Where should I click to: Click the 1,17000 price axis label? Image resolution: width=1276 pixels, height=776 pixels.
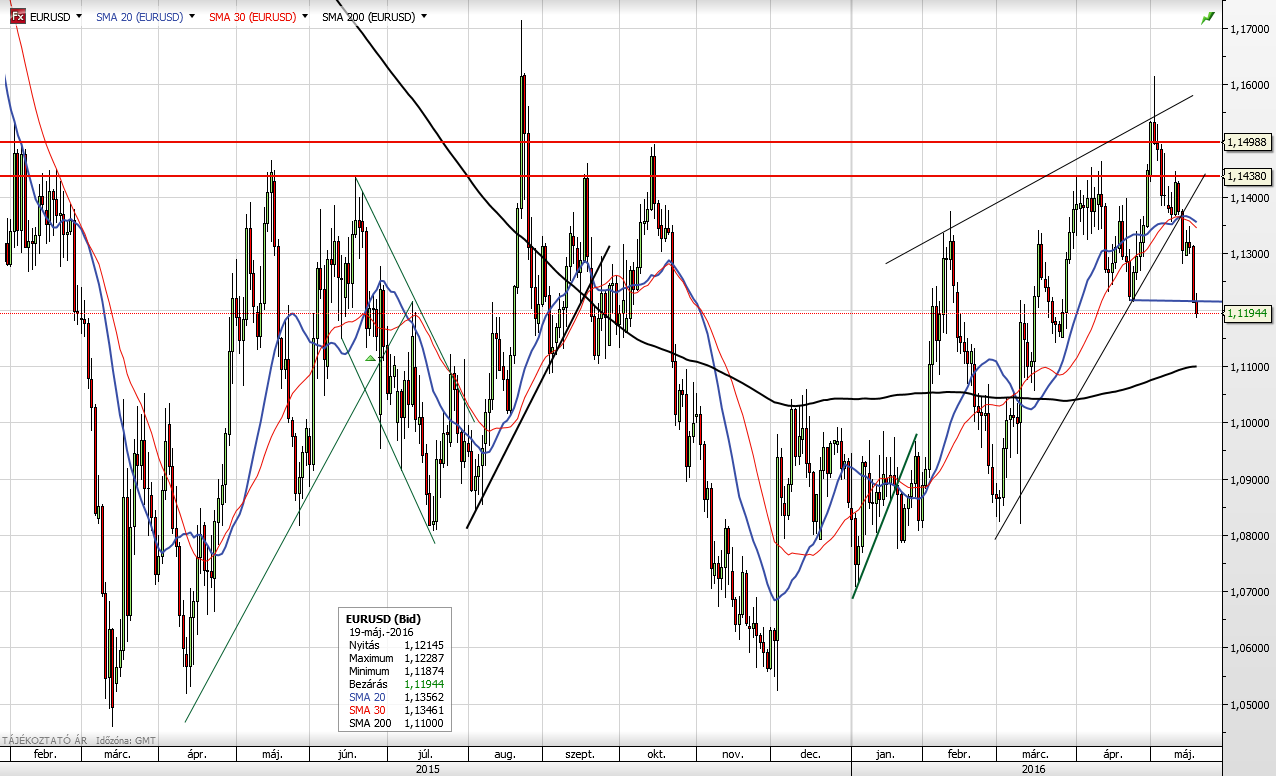pos(1249,30)
